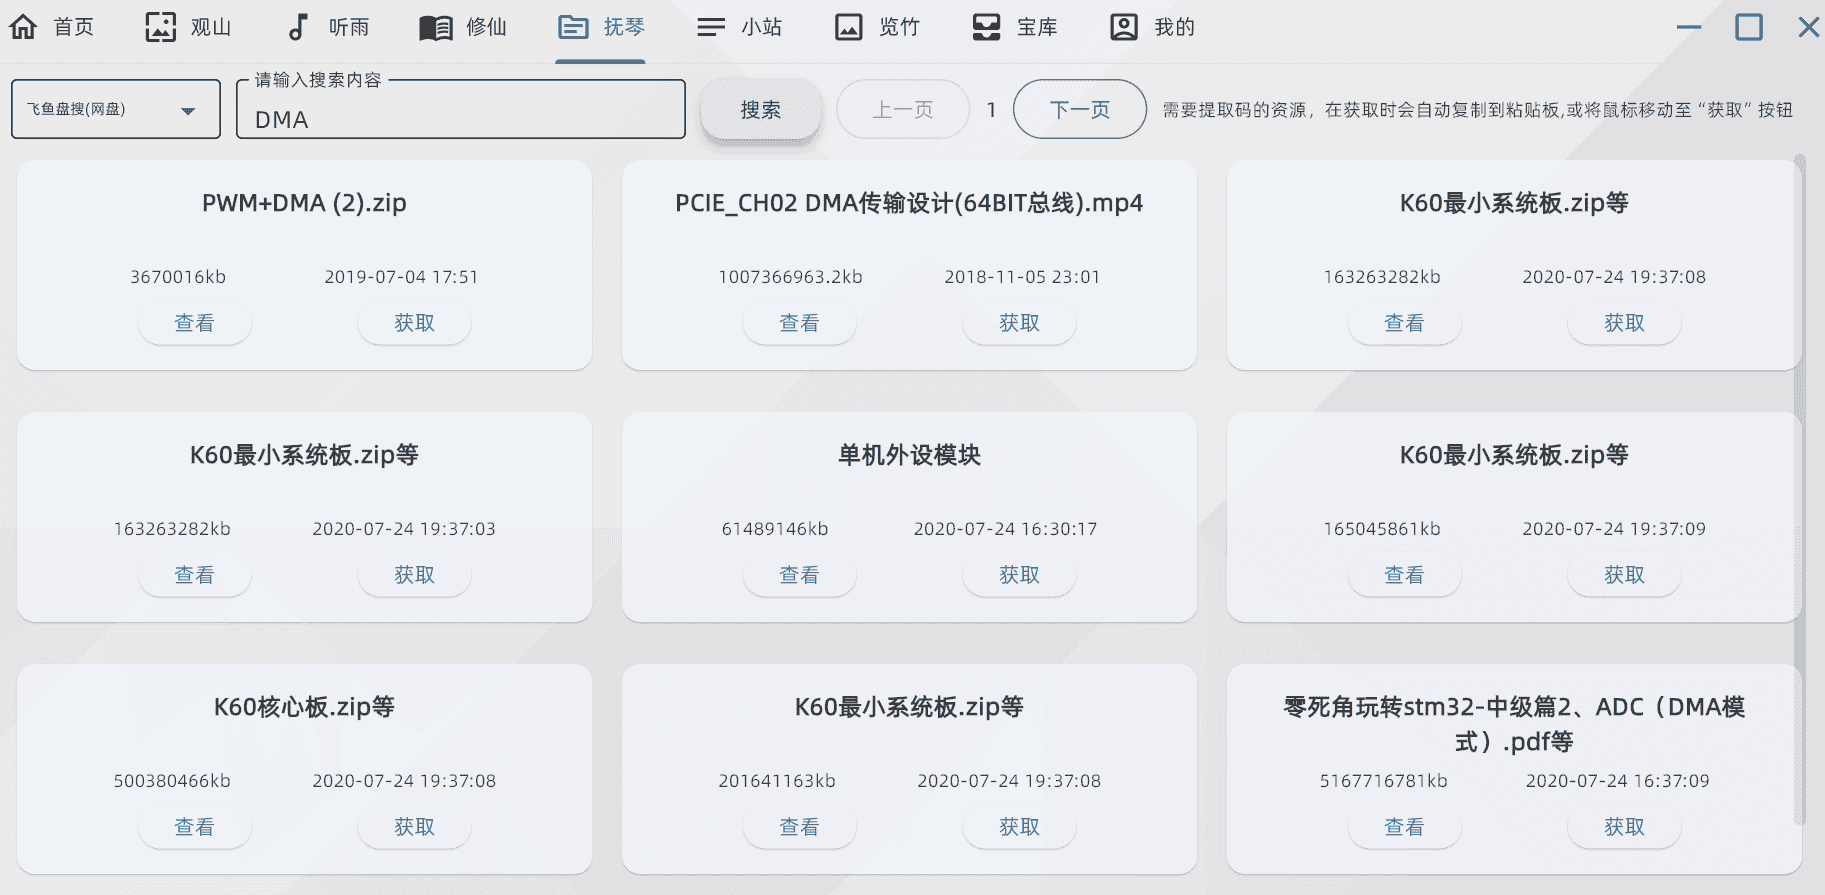Viewport: 1825px width, 895px height.
Task: Click the music note icon 听雨
Action: [297, 27]
